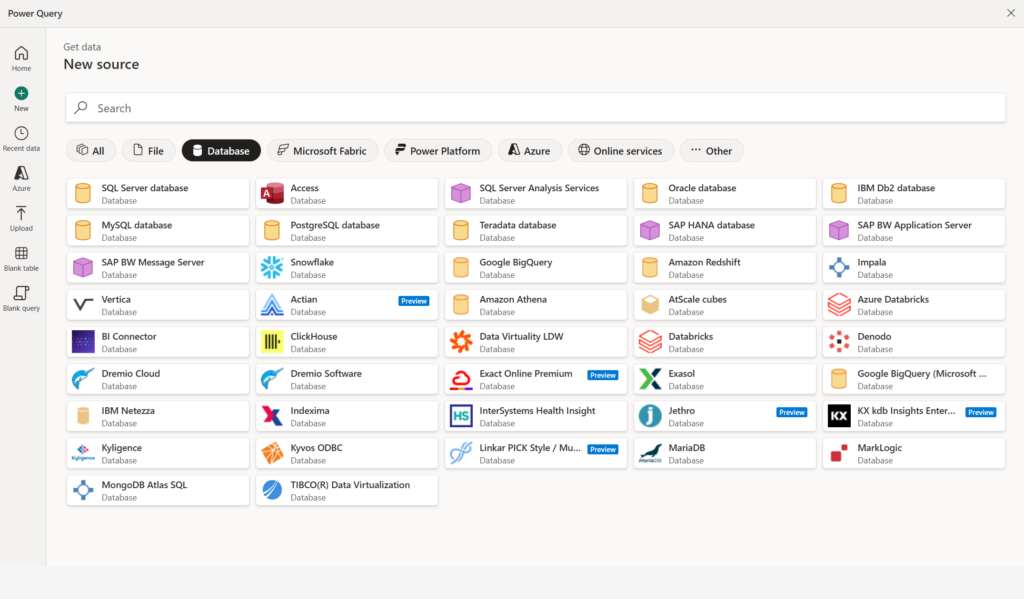
Task: Click the Upload sidebar icon
Action: [x=21, y=218]
